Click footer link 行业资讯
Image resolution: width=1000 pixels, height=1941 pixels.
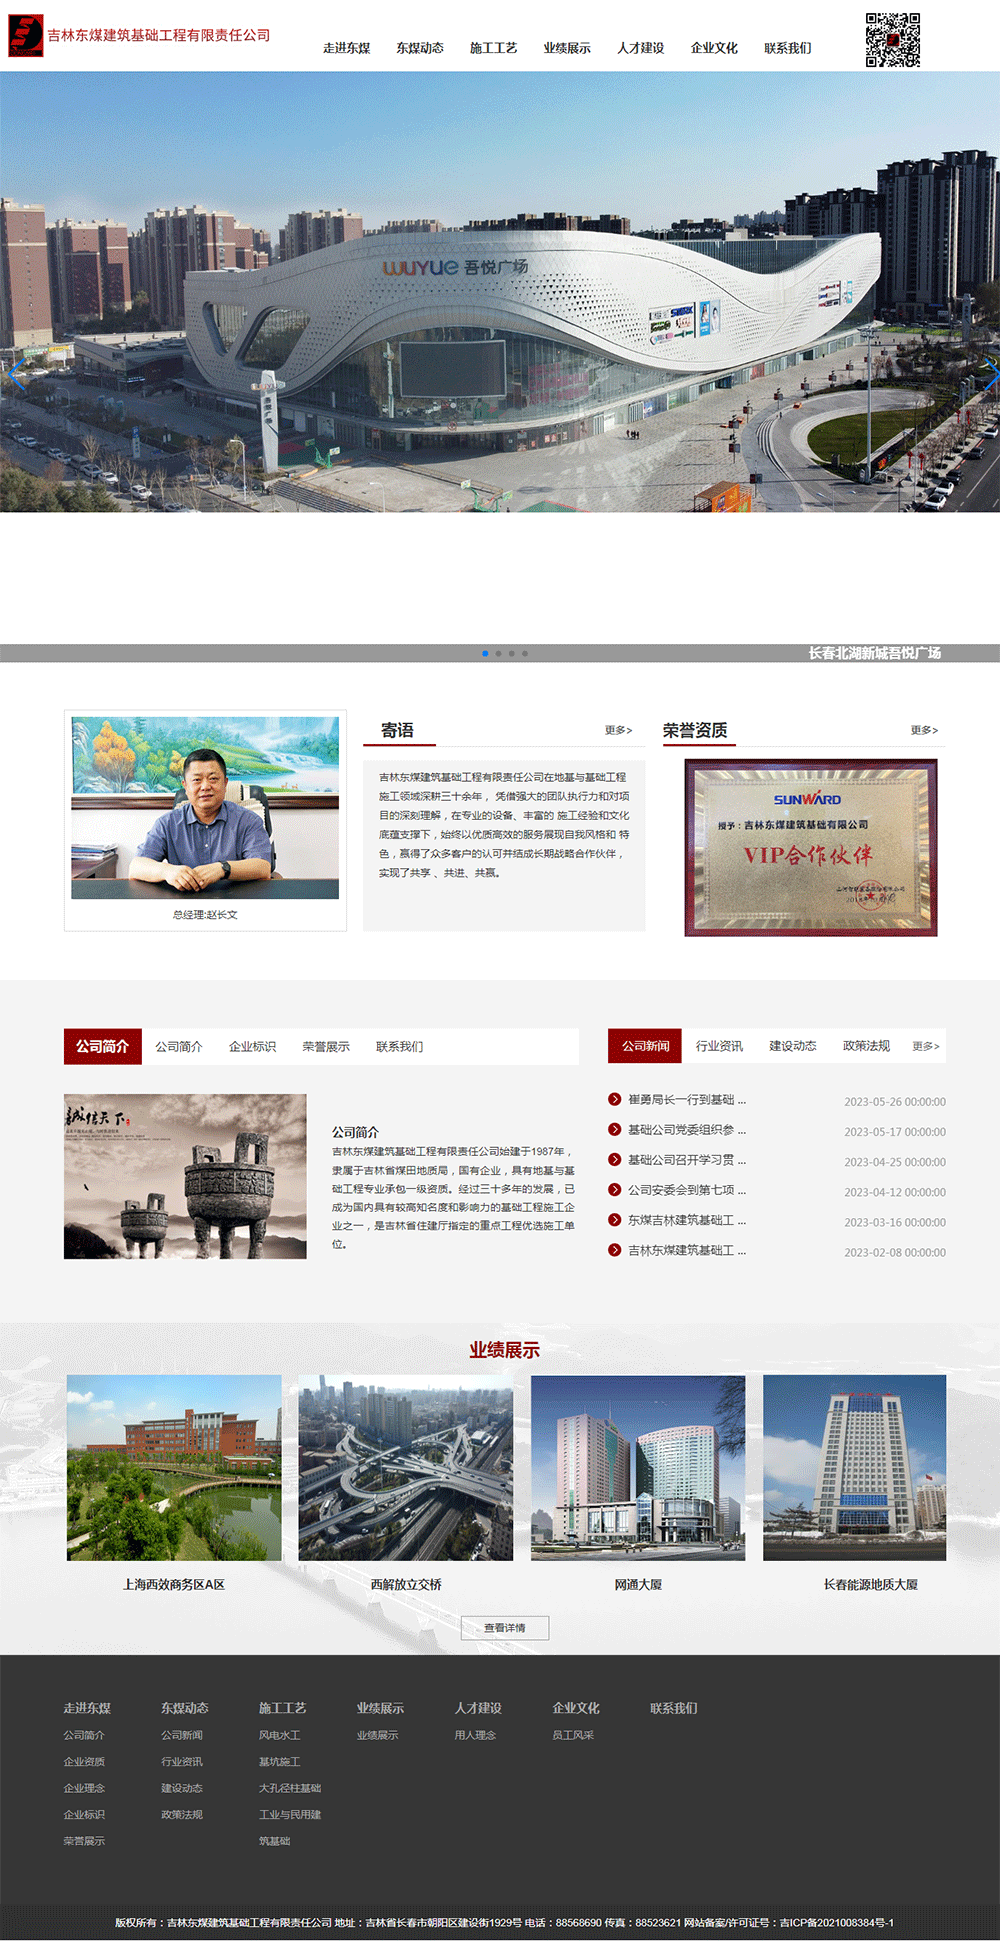tap(182, 1762)
